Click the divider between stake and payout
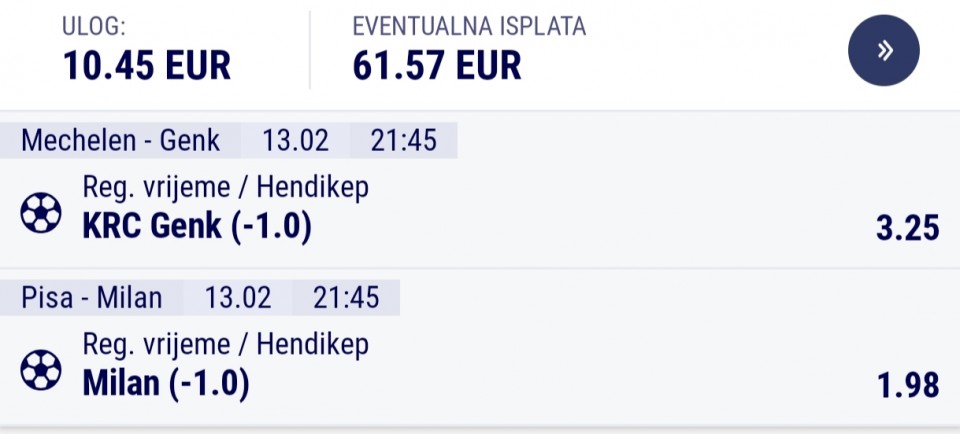 [x=310, y=51]
